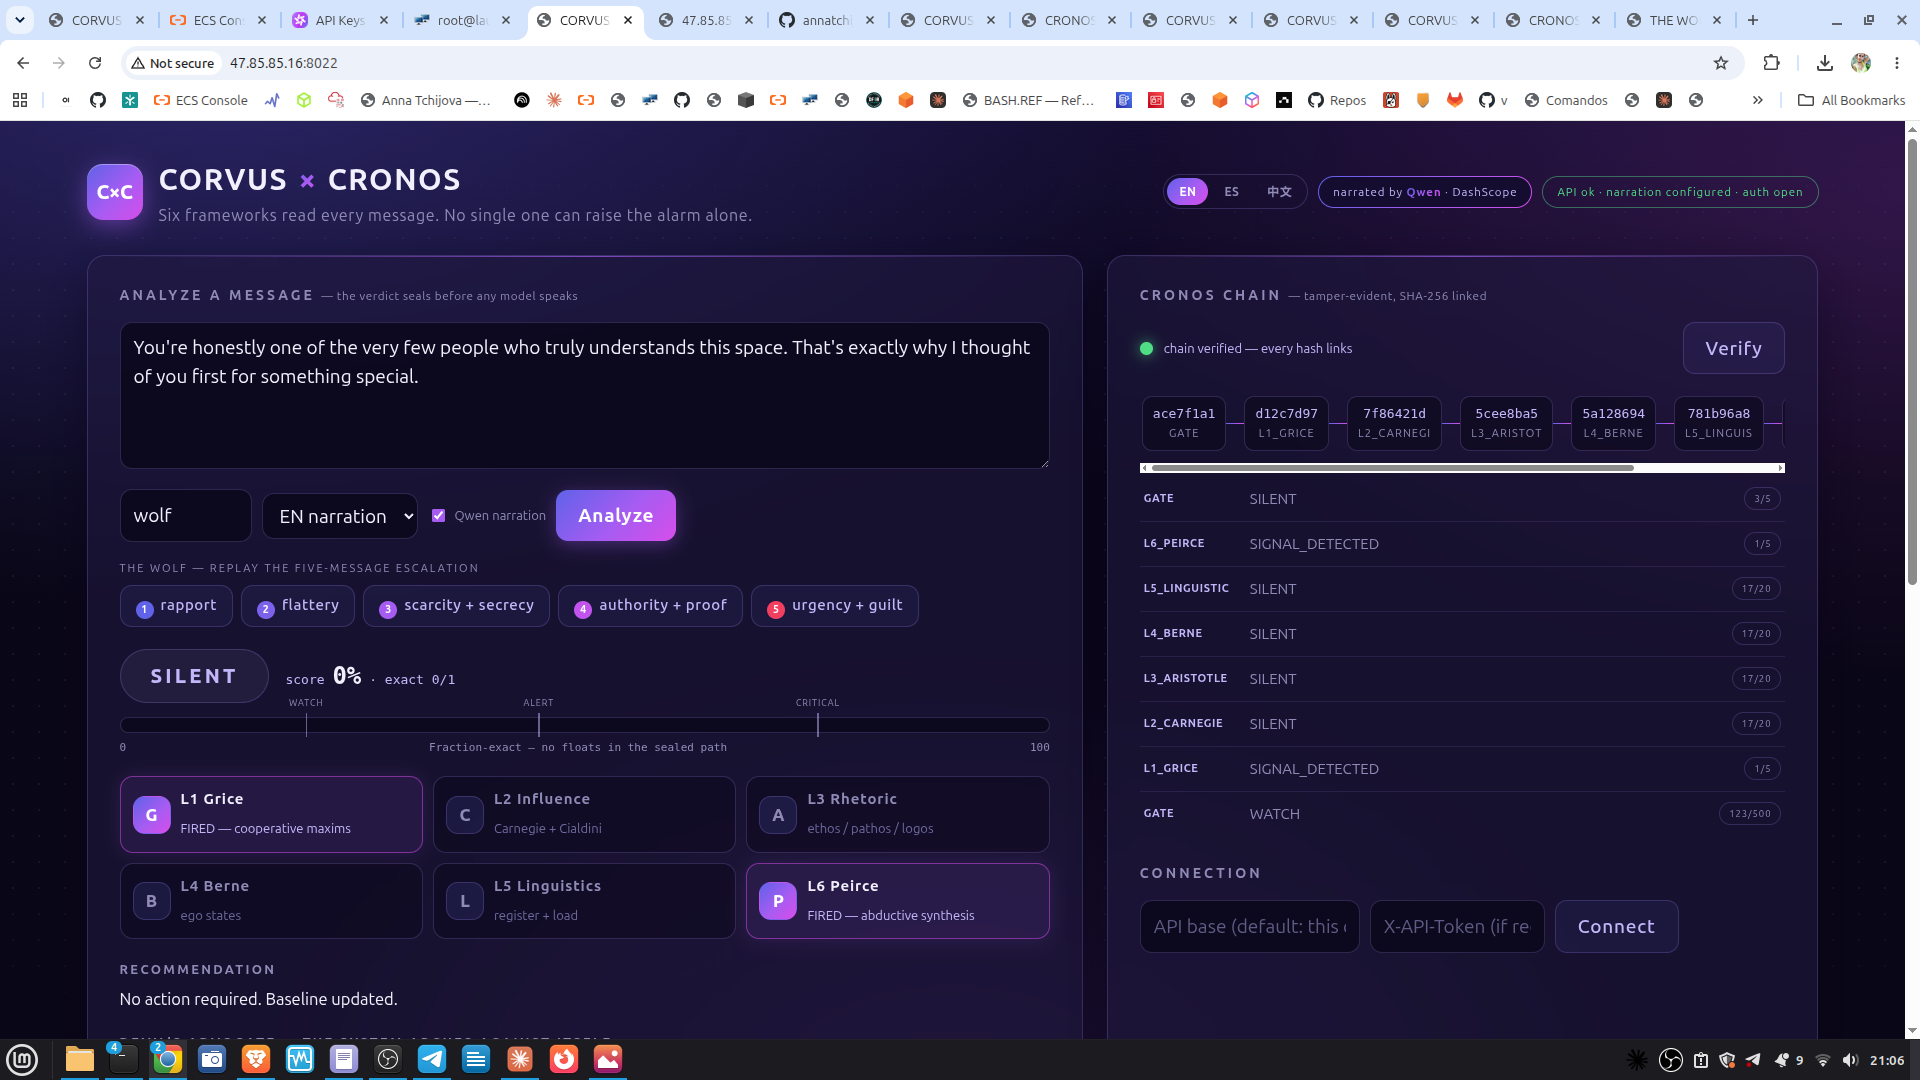The width and height of the screenshot is (1920, 1080).
Task: Select the L6 Peirce framework card
Action: click(897, 901)
